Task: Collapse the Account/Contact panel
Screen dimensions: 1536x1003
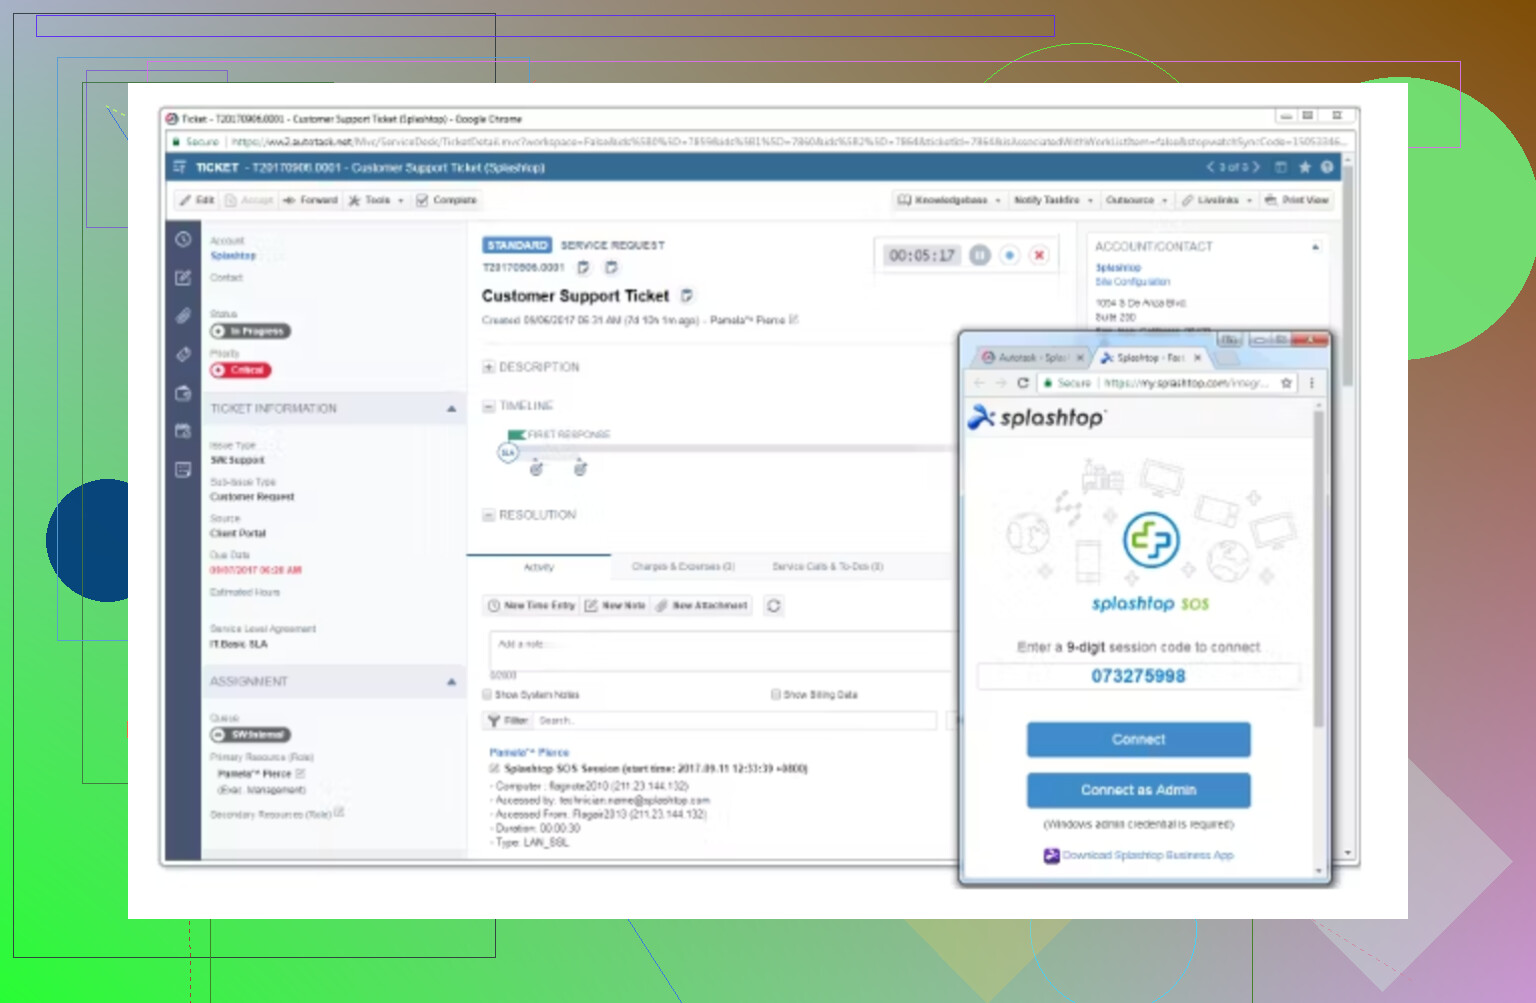Action: coord(1315,246)
